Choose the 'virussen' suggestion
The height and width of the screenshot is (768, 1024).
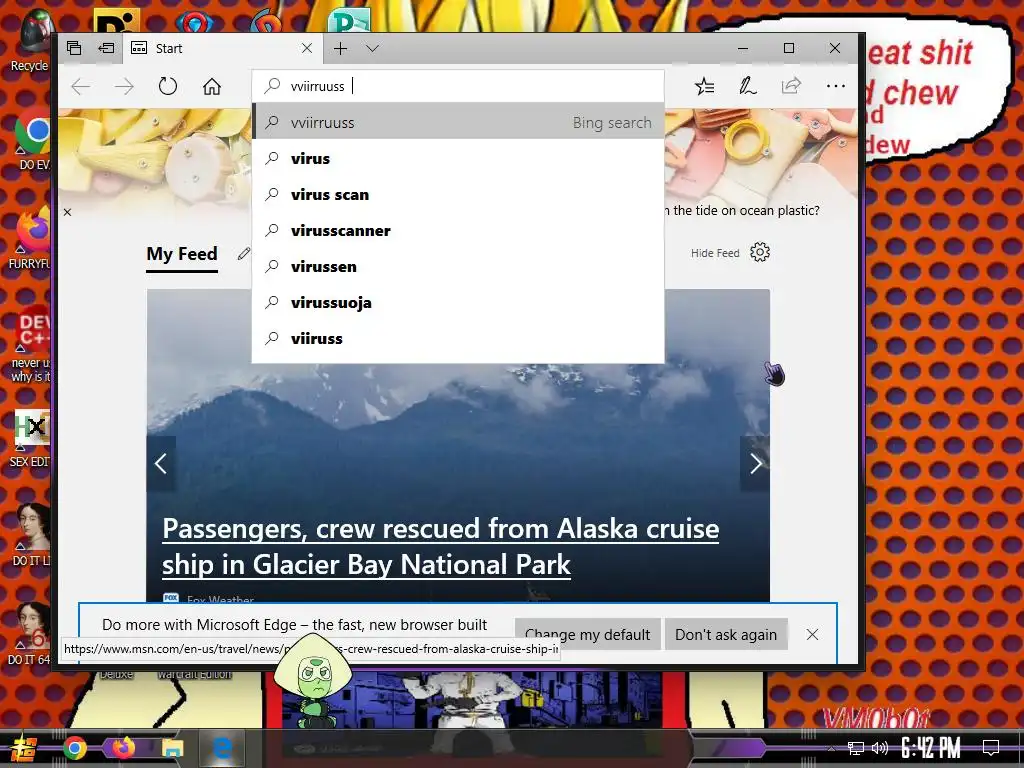pyautogui.click(x=458, y=266)
